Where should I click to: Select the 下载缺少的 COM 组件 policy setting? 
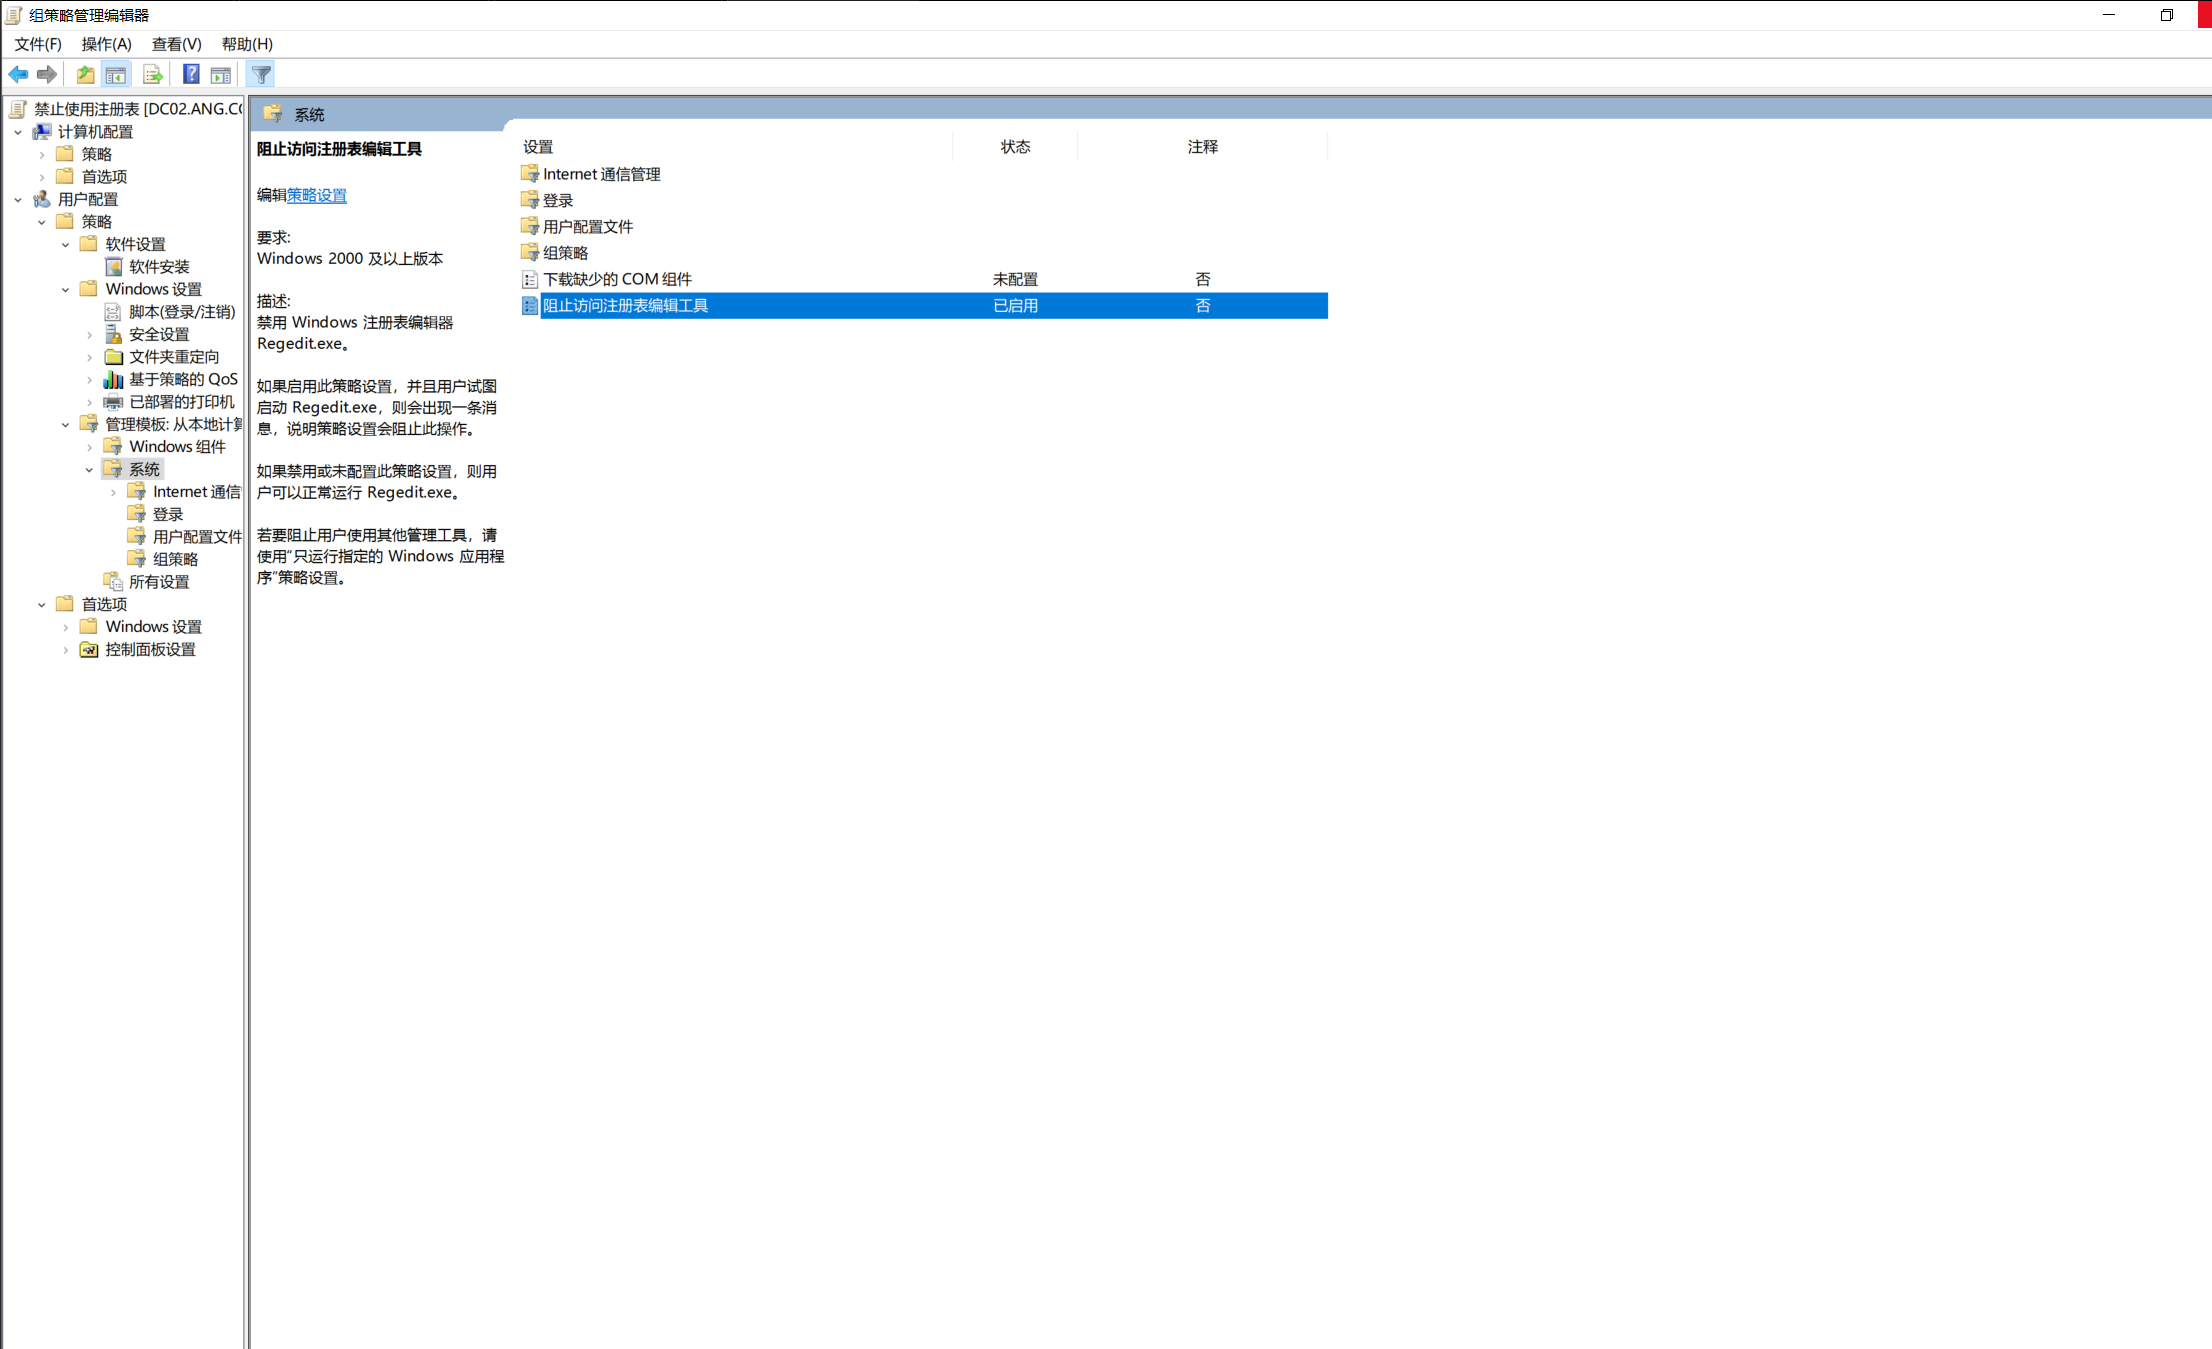coord(617,279)
